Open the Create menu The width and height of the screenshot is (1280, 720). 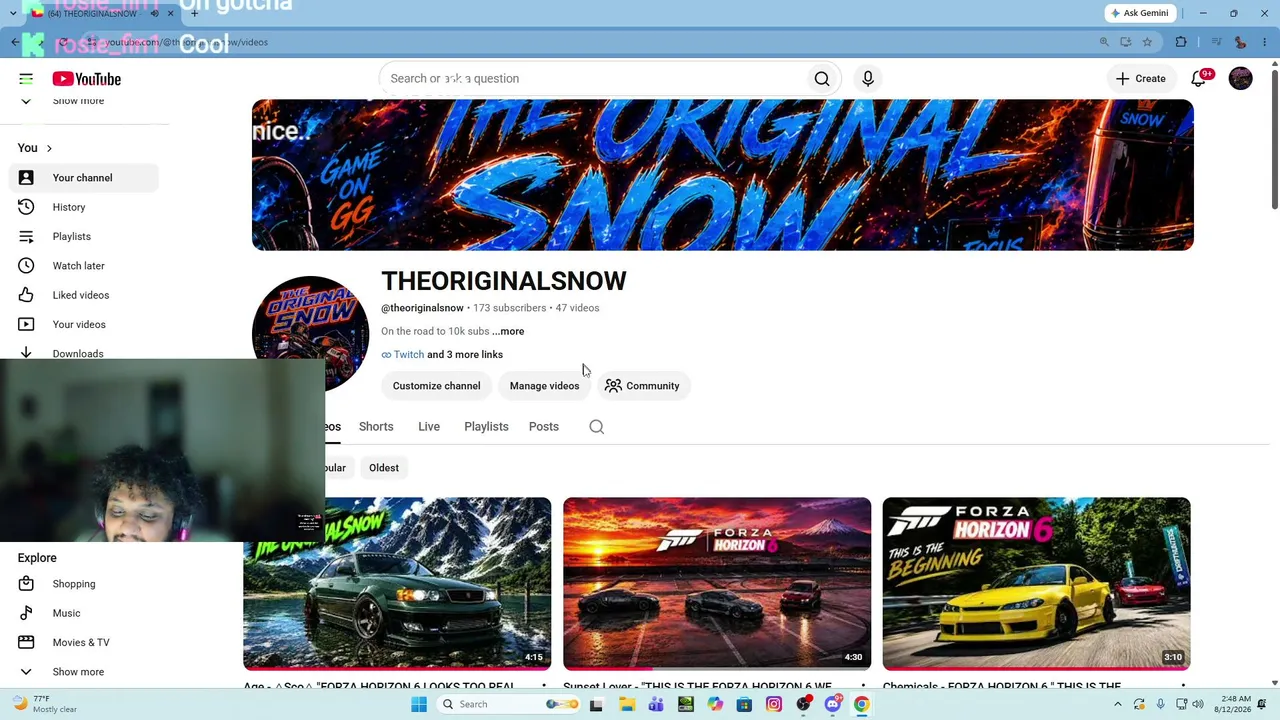click(1141, 79)
